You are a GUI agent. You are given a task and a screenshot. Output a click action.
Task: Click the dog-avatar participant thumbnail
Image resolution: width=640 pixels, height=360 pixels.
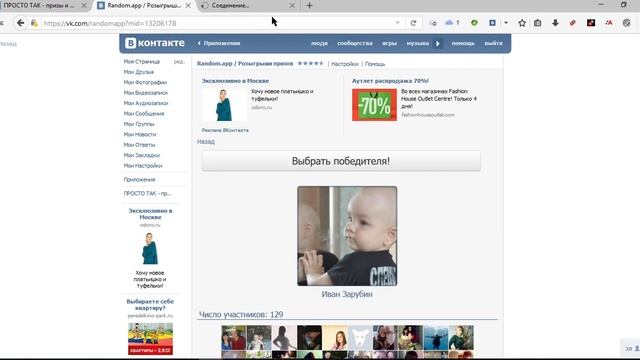[360, 338]
